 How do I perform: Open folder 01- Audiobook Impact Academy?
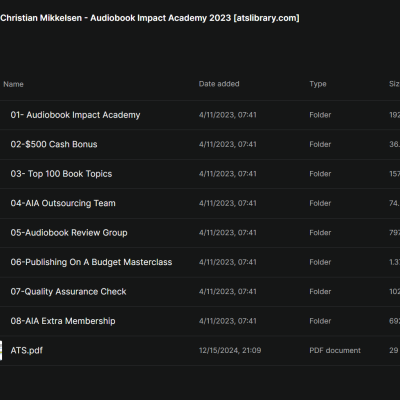click(x=75, y=115)
